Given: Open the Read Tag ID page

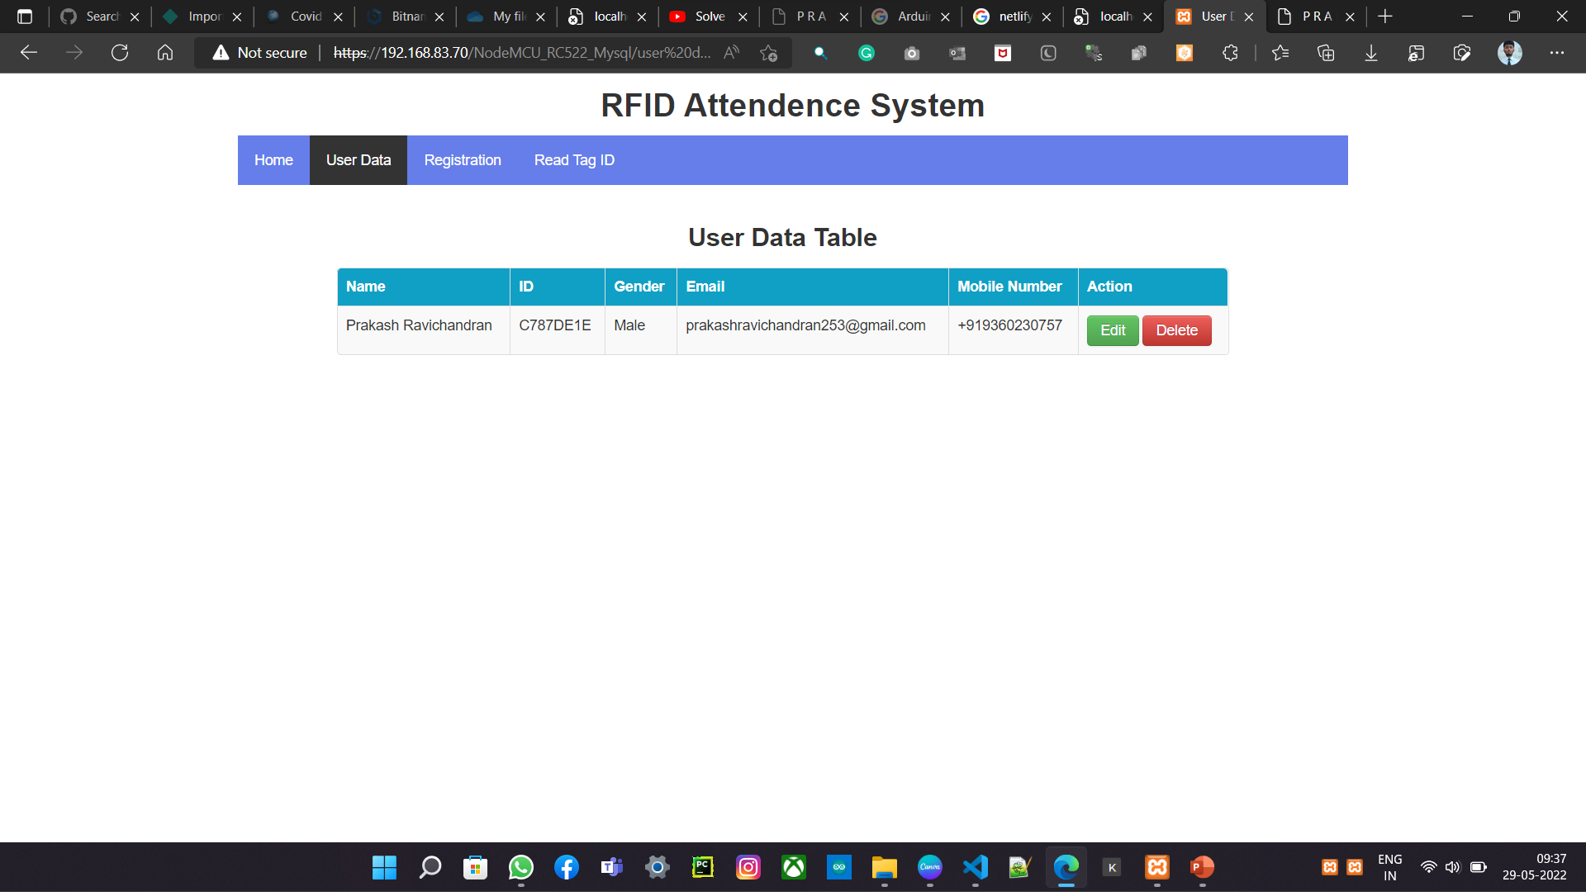Looking at the screenshot, I should click(x=574, y=160).
